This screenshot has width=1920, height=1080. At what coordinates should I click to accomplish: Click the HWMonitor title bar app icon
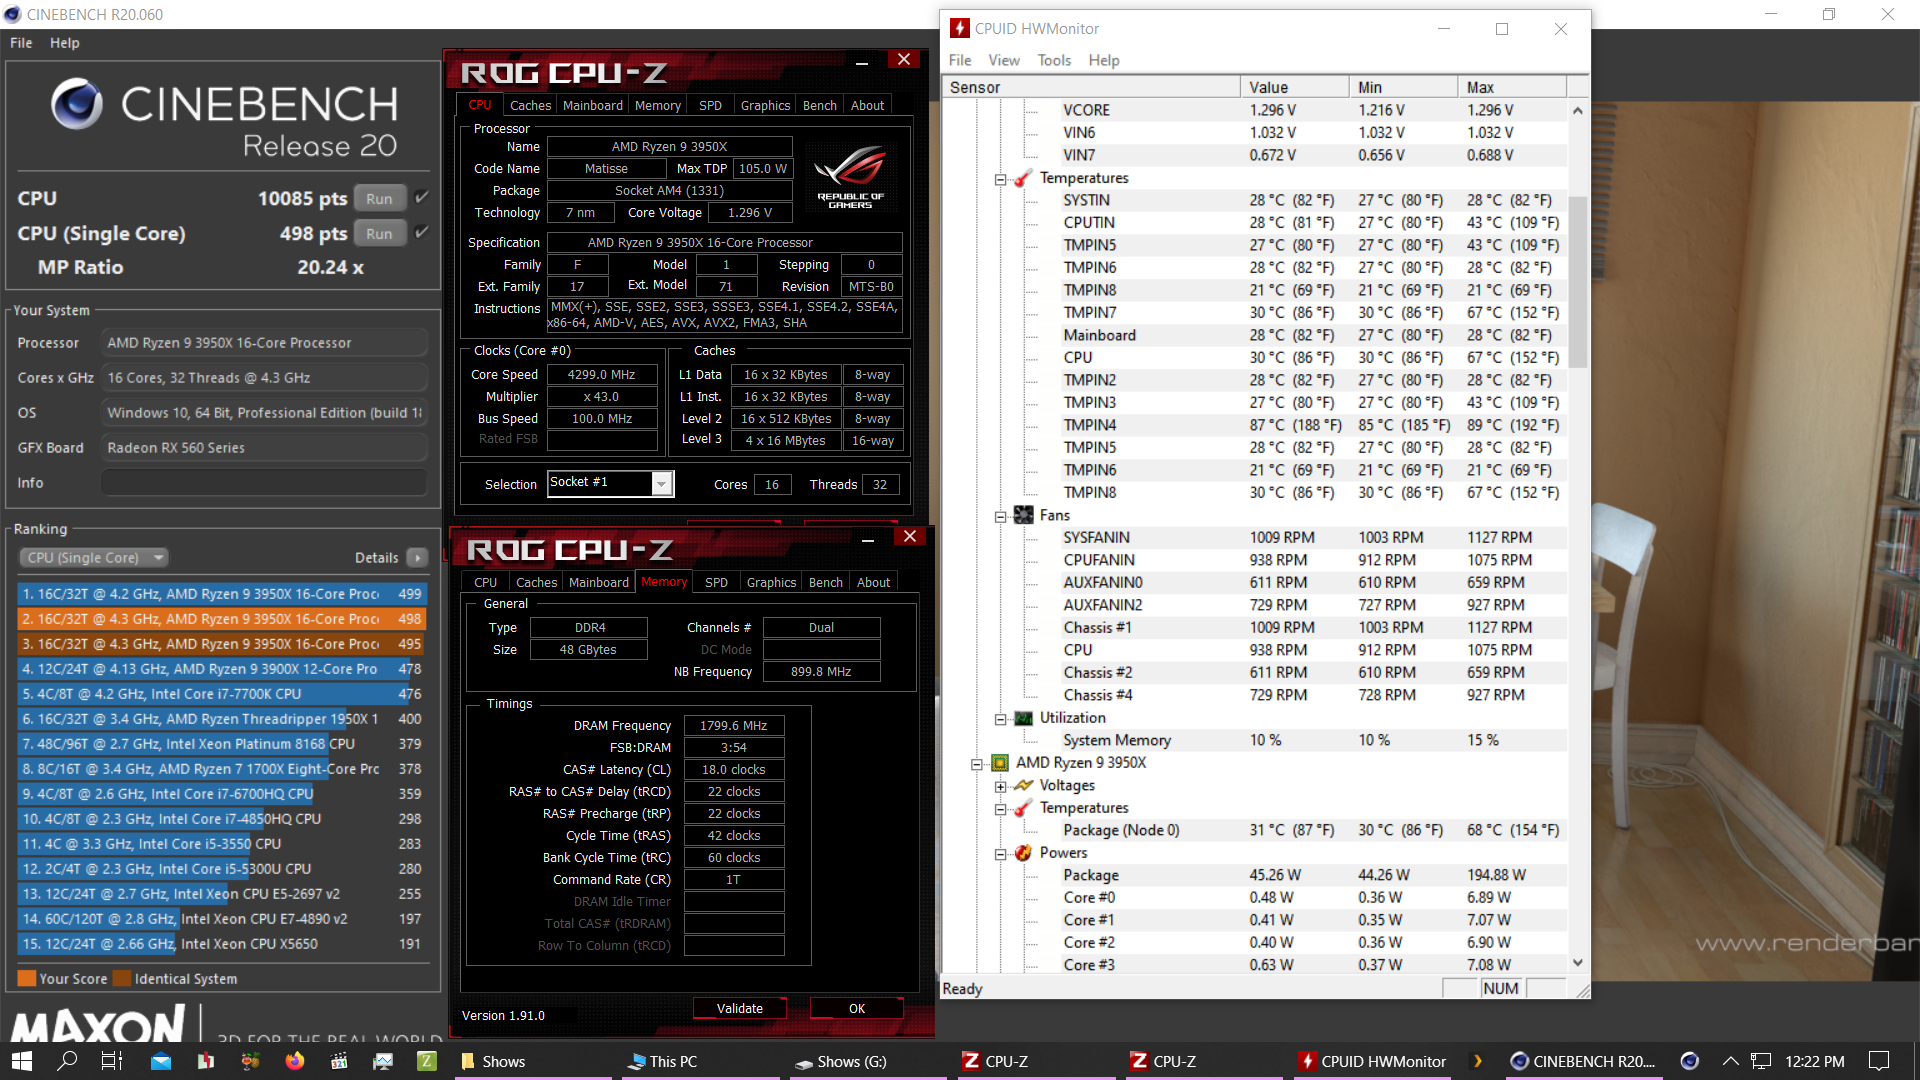pos(960,28)
